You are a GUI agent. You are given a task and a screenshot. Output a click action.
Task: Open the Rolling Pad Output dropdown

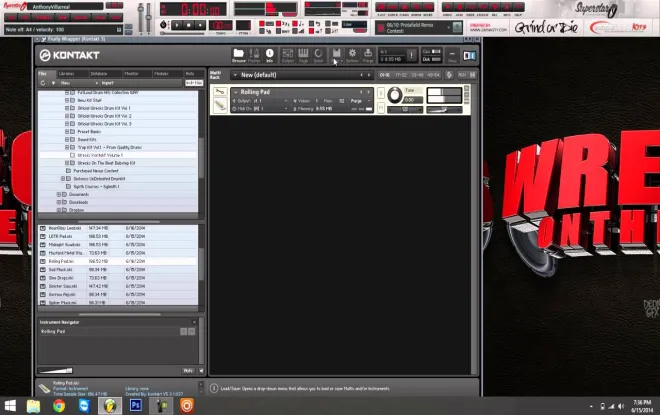[x=261, y=101]
